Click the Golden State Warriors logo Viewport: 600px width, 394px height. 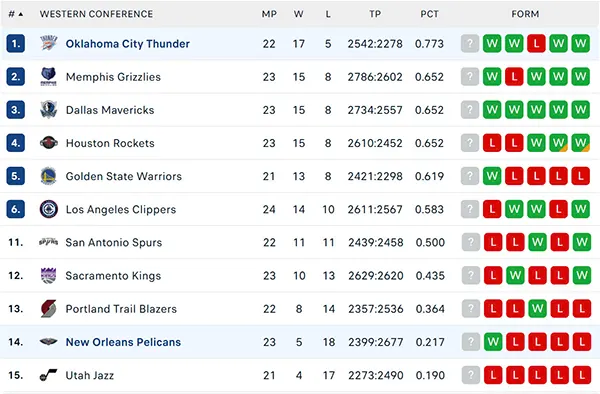(49, 176)
